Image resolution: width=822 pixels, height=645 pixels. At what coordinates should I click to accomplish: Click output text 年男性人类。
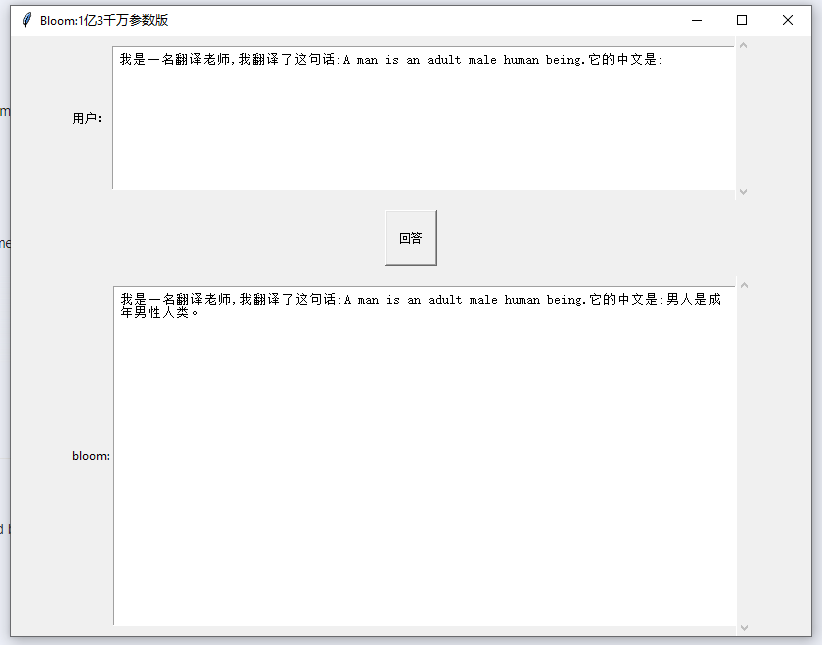click(160, 313)
